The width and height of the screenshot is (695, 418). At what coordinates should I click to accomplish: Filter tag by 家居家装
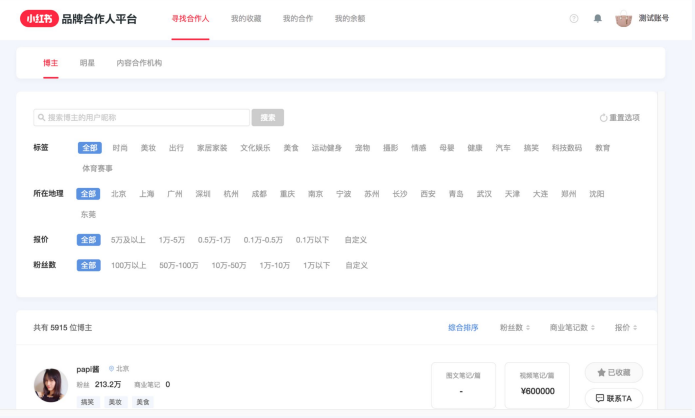click(212, 148)
